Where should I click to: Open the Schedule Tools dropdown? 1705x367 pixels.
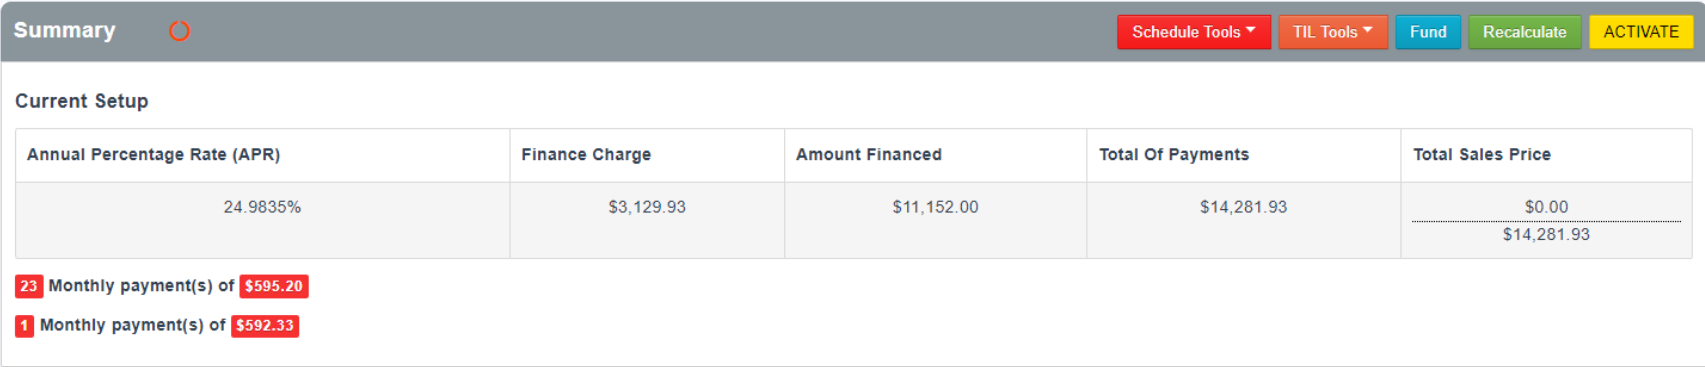(1194, 32)
